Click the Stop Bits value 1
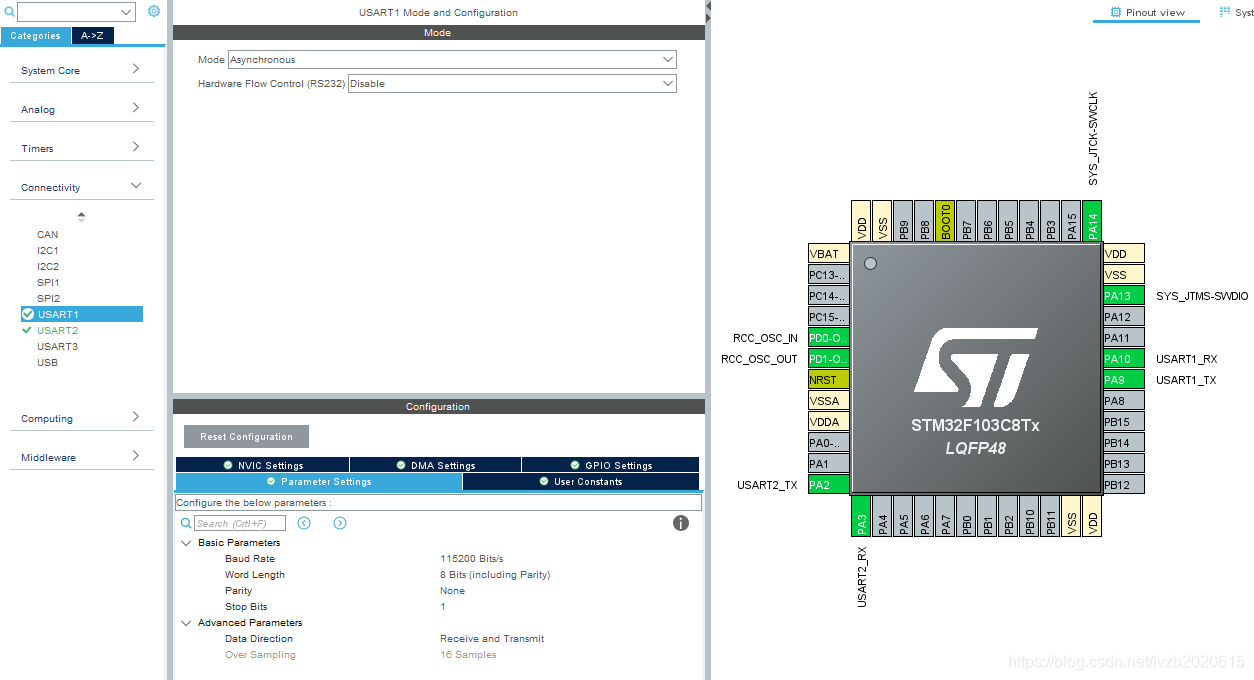The width and height of the screenshot is (1254, 680). click(443, 607)
